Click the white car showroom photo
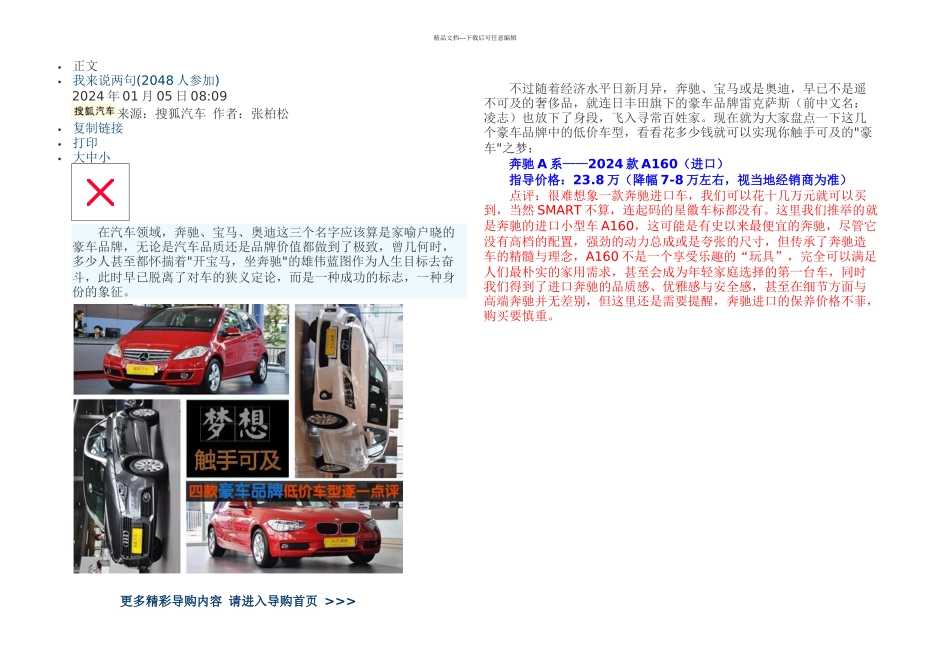Screen dimensions: 950x672 coord(349,391)
